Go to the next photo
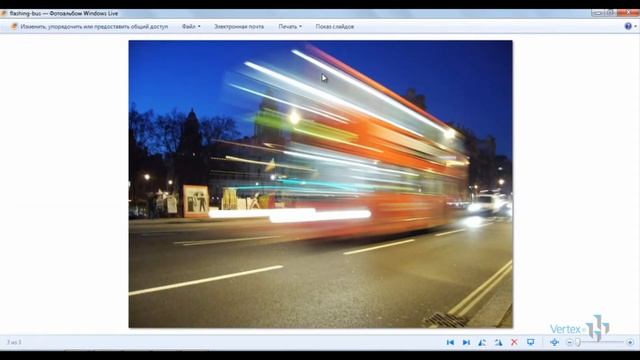Image resolution: width=640 pixels, height=360 pixels. point(466,342)
